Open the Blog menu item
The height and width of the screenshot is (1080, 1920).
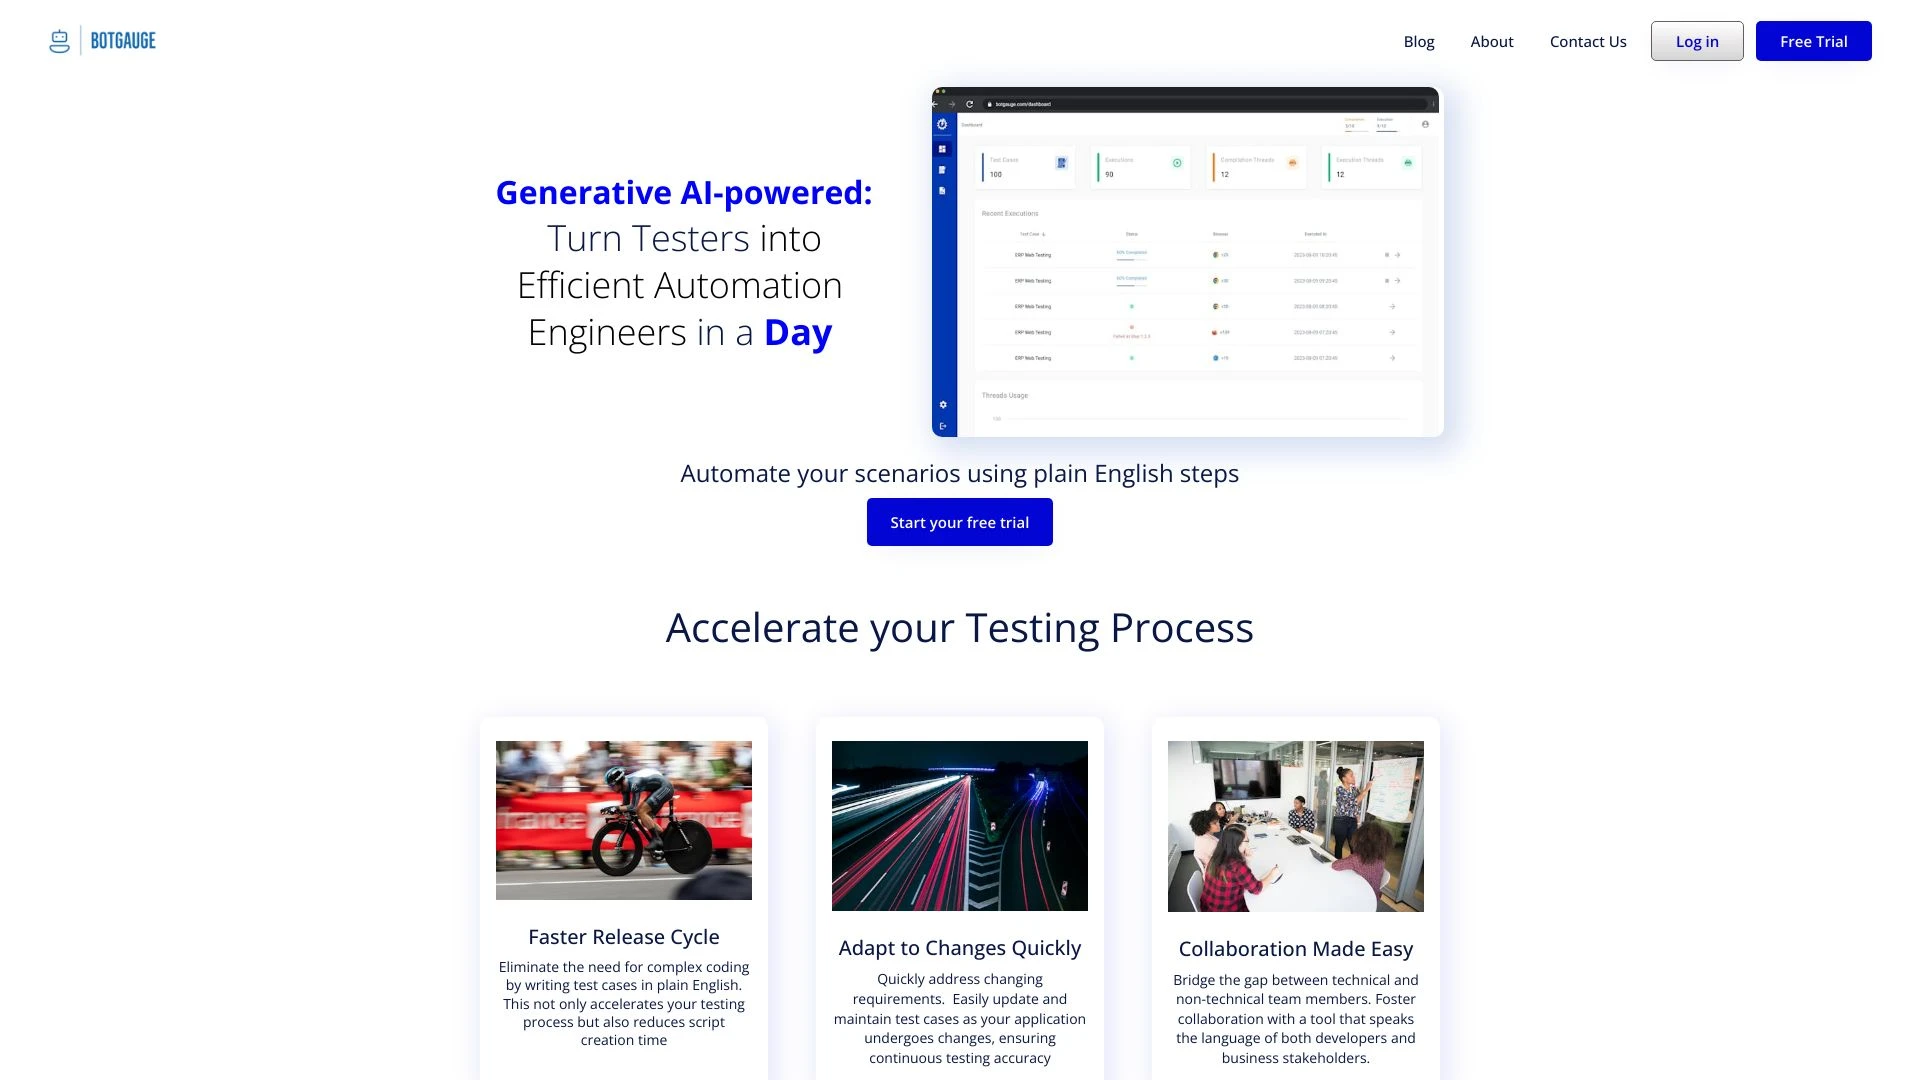[x=1419, y=41]
